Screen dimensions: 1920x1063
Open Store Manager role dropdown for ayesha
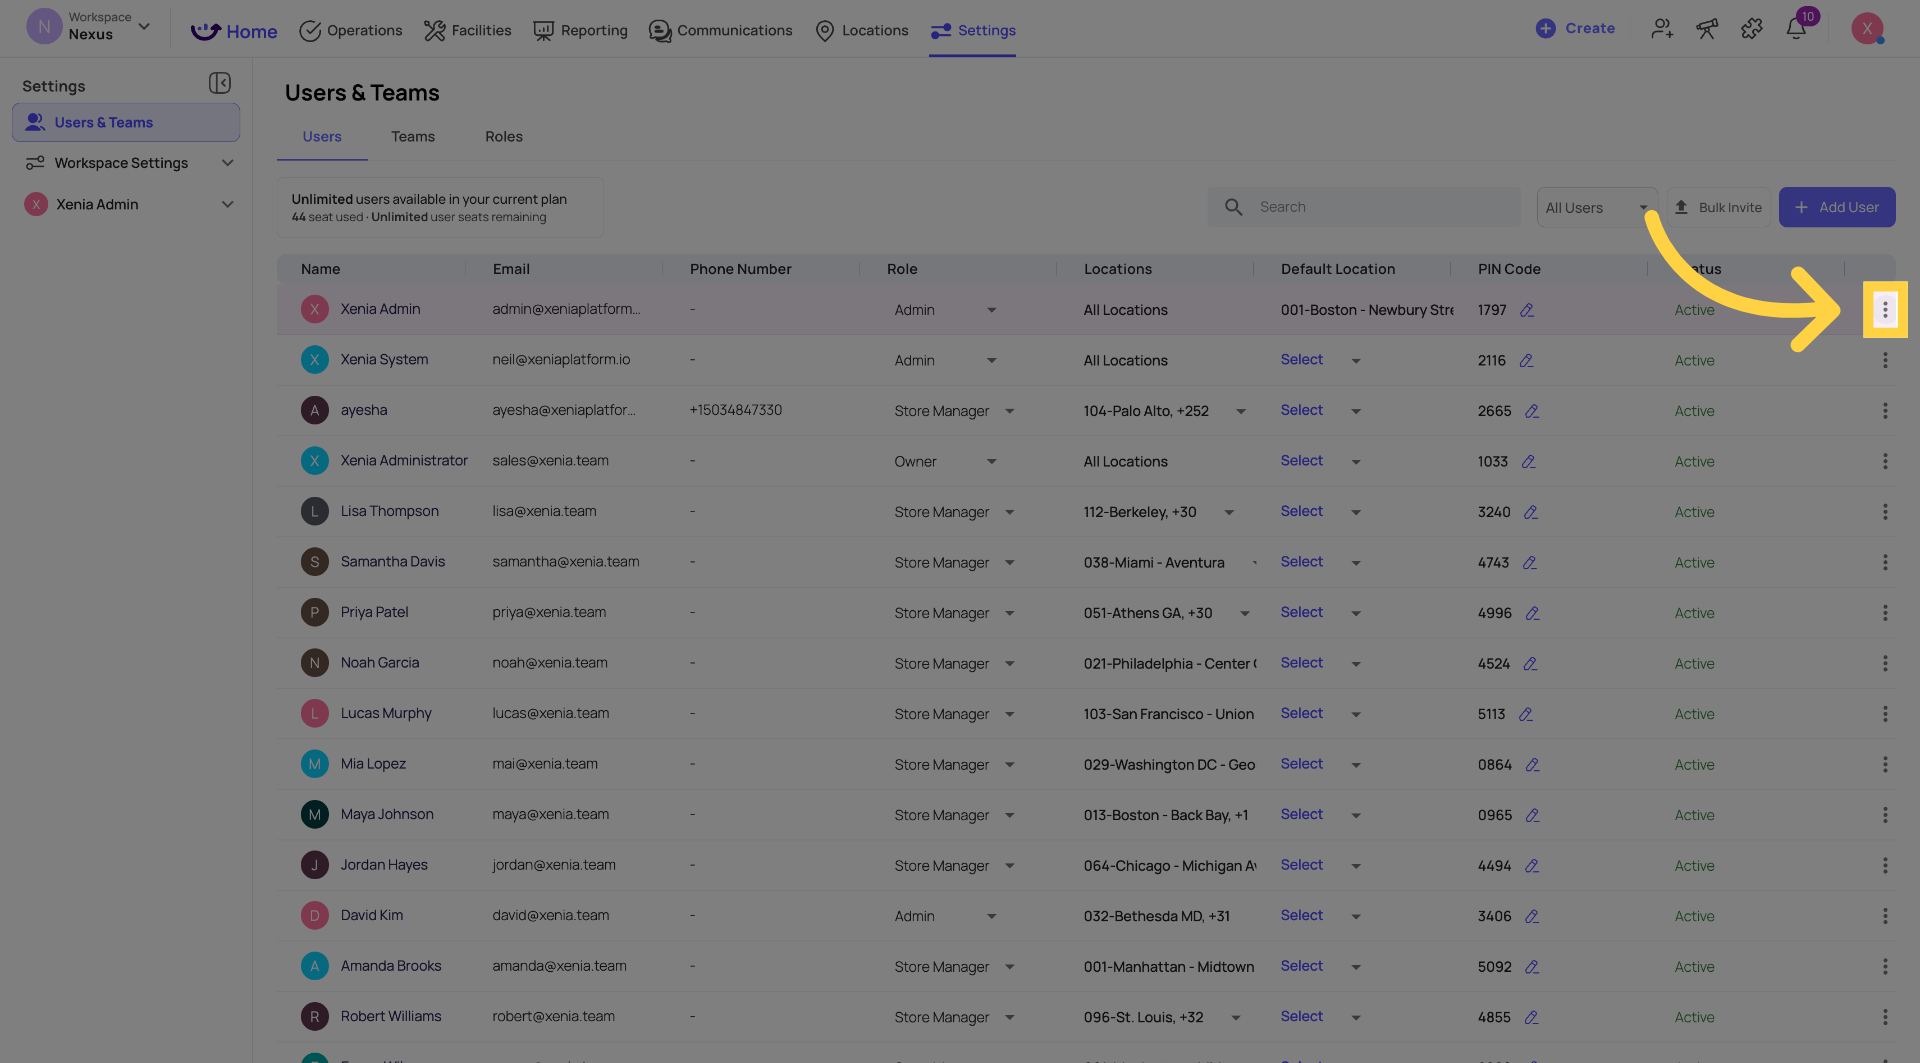tap(1009, 411)
